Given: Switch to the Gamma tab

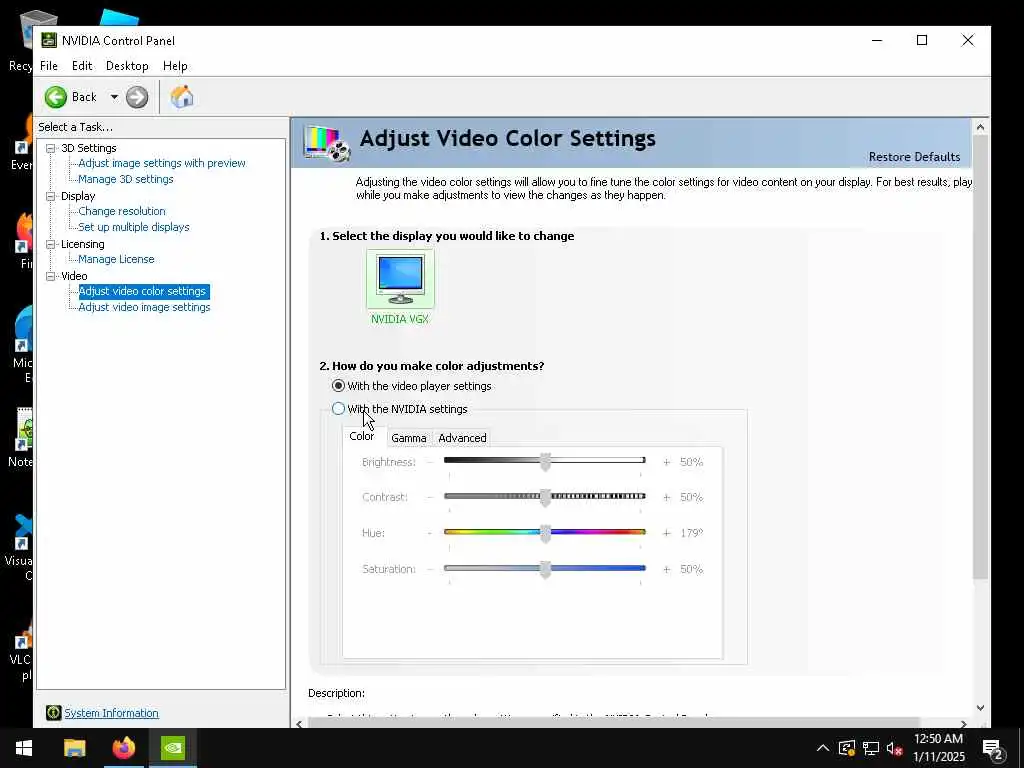Looking at the screenshot, I should (409, 438).
